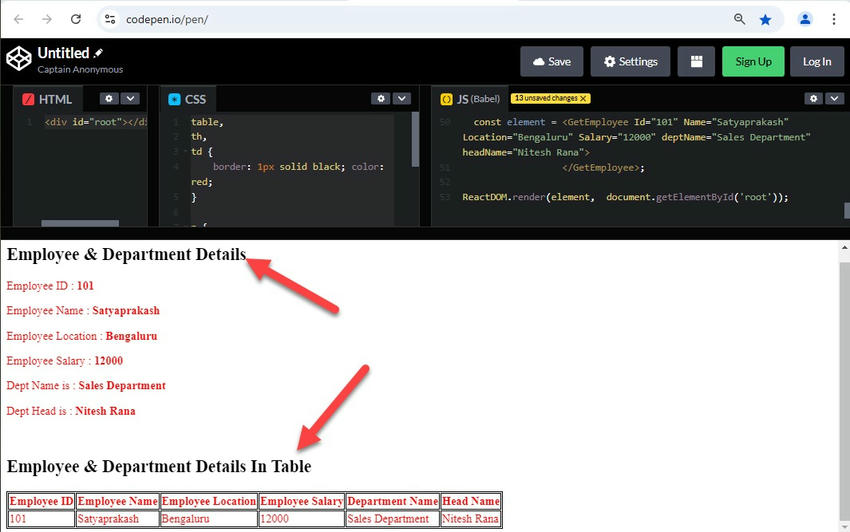850x532 pixels.
Task: Click the Employee ID table header
Action: point(42,501)
